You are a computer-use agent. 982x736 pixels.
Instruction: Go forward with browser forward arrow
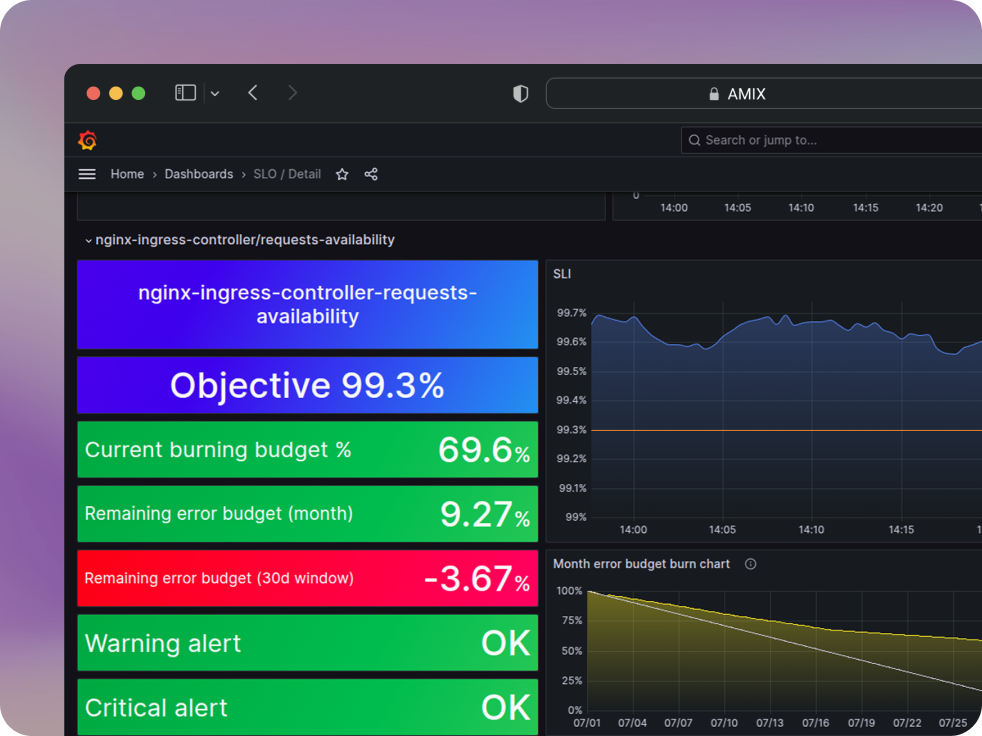click(292, 93)
